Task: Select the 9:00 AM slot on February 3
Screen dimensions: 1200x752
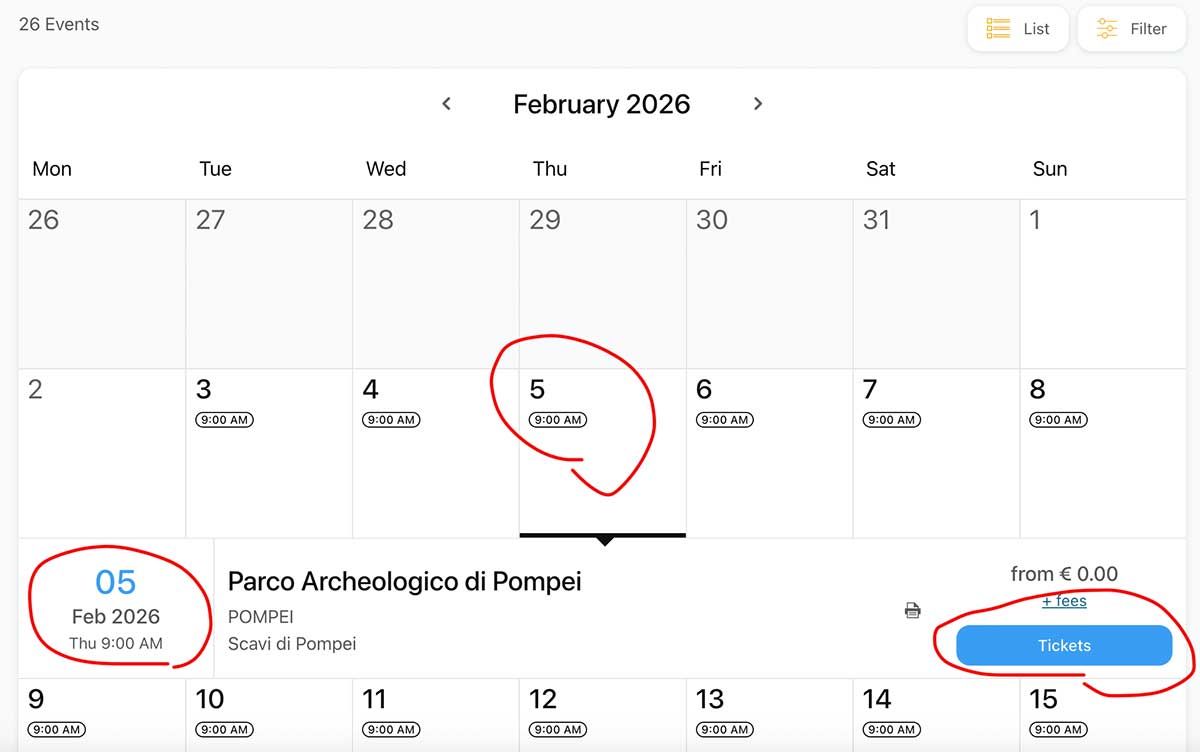Action: click(225, 420)
